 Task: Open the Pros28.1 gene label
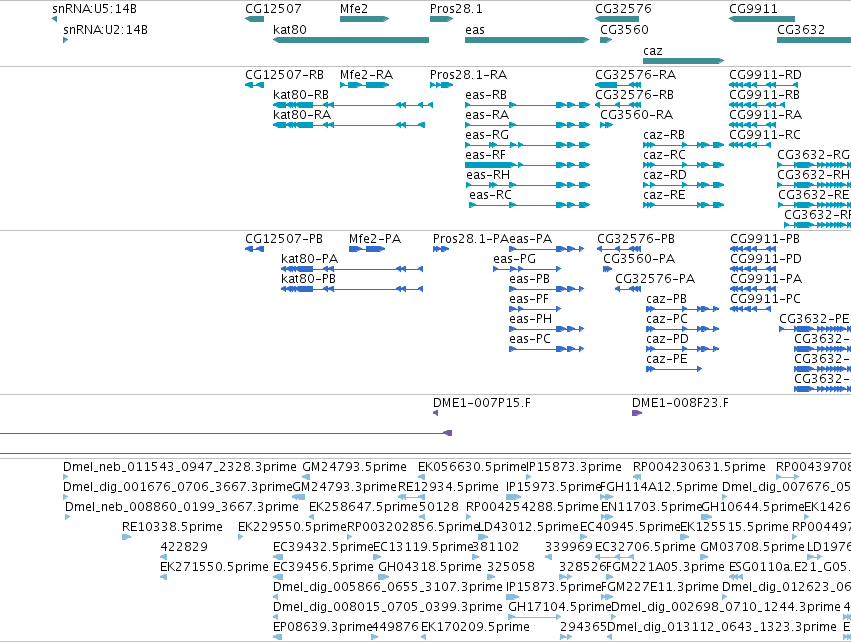click(x=456, y=9)
